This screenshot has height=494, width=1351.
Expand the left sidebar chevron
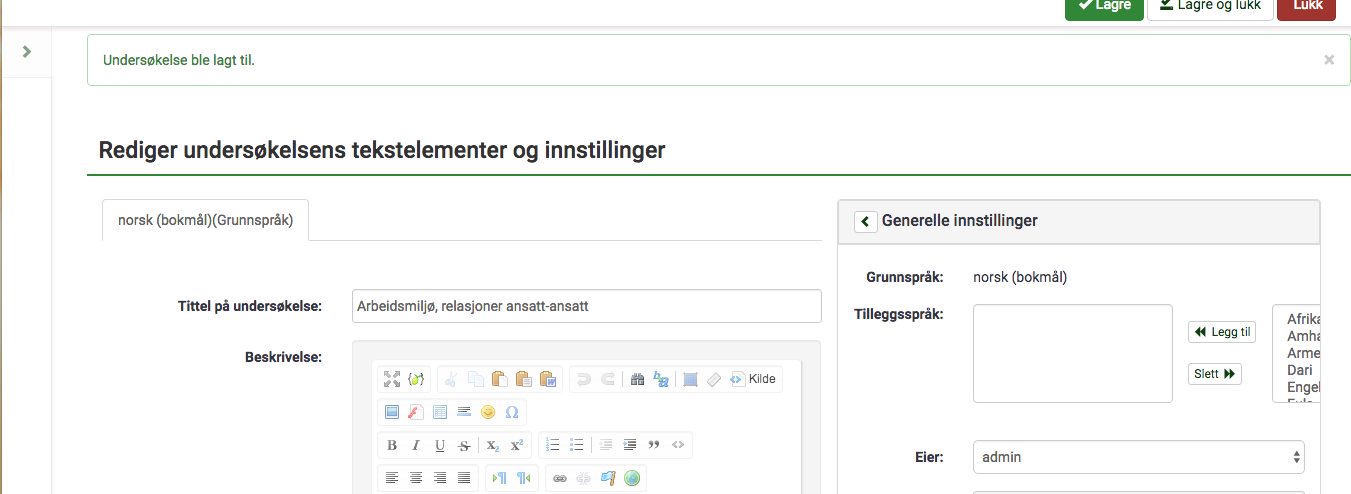tap(27, 51)
